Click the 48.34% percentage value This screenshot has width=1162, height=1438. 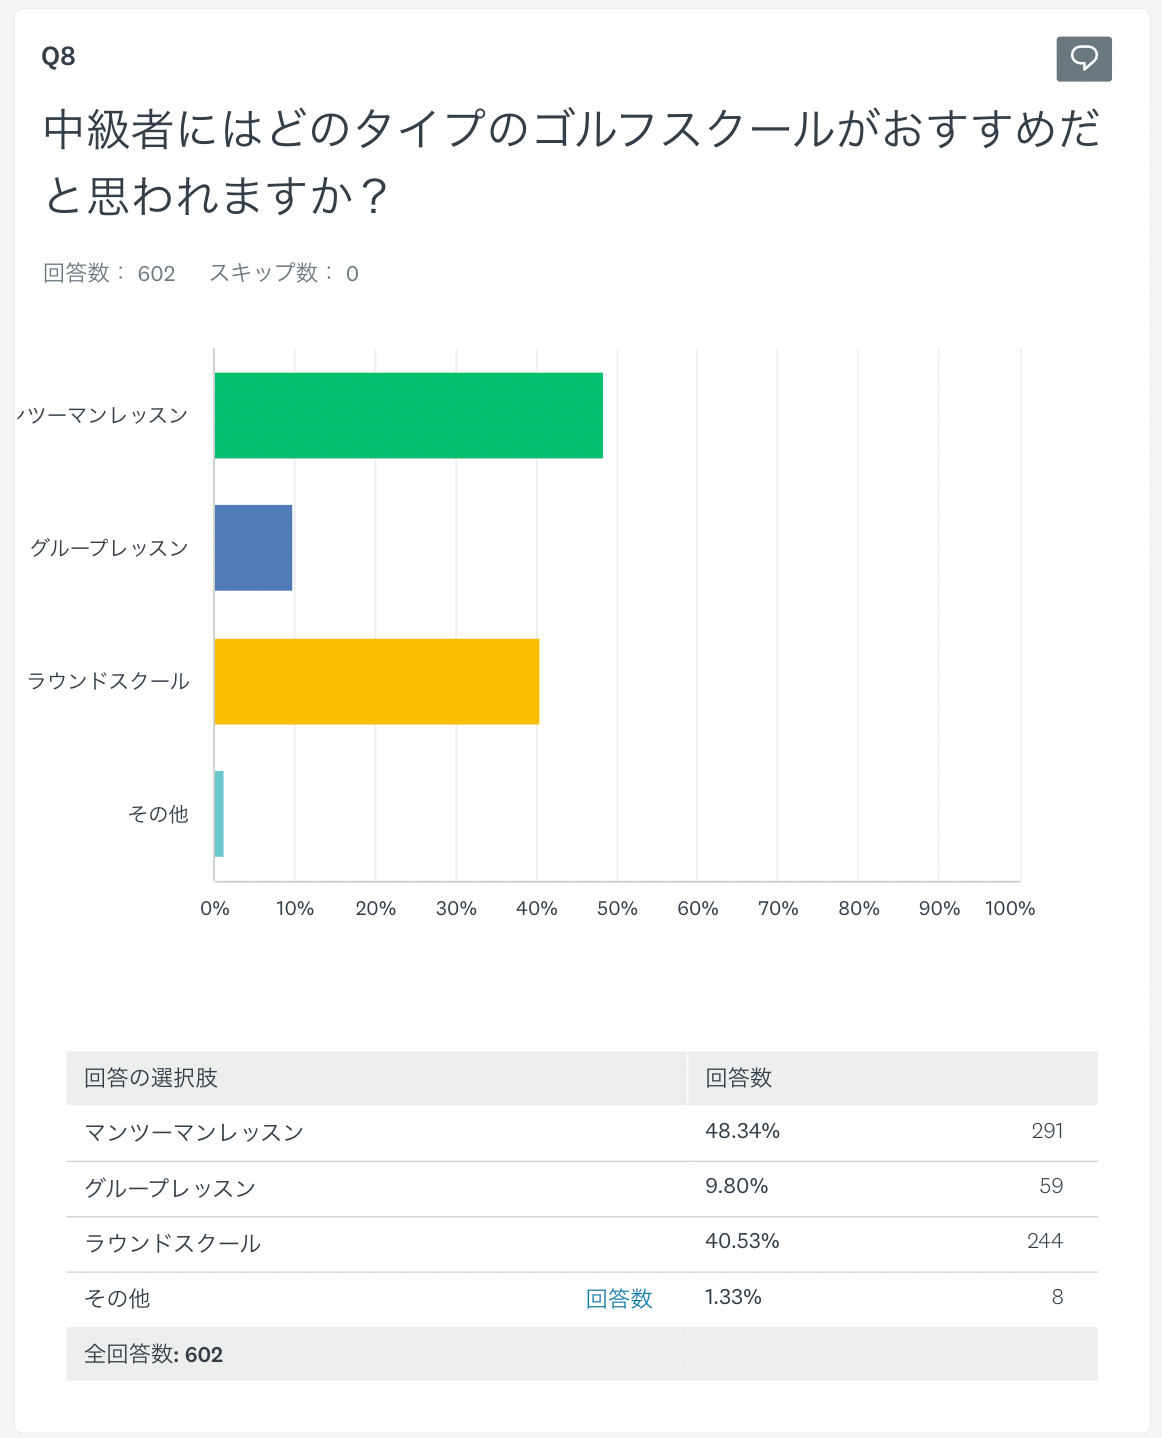click(742, 1131)
